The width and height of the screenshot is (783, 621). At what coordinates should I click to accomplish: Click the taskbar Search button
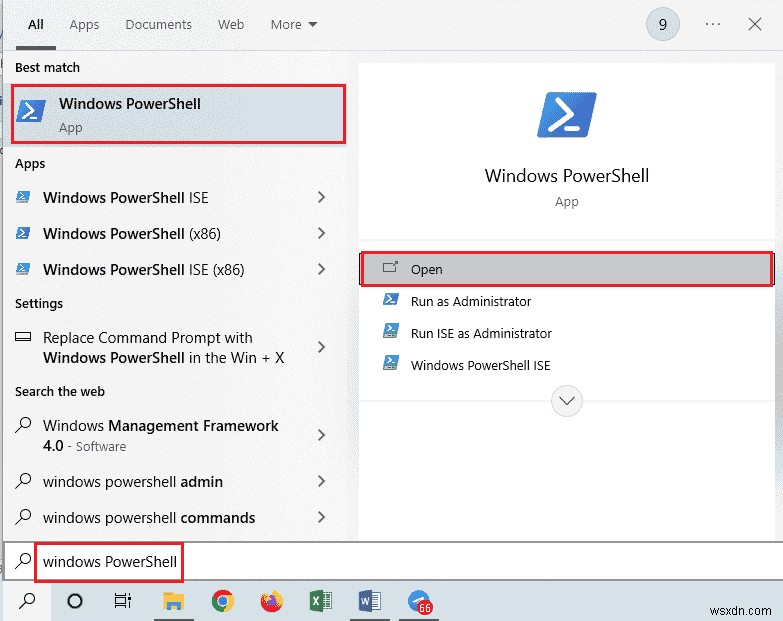point(27,601)
